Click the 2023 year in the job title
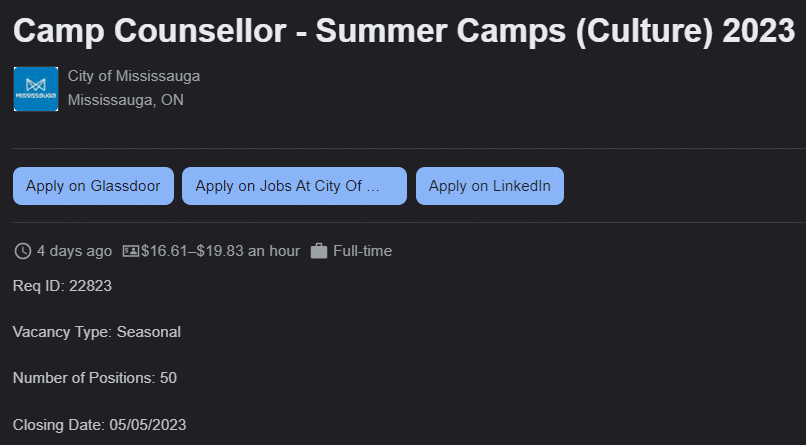The height and width of the screenshot is (445, 806). [759, 31]
